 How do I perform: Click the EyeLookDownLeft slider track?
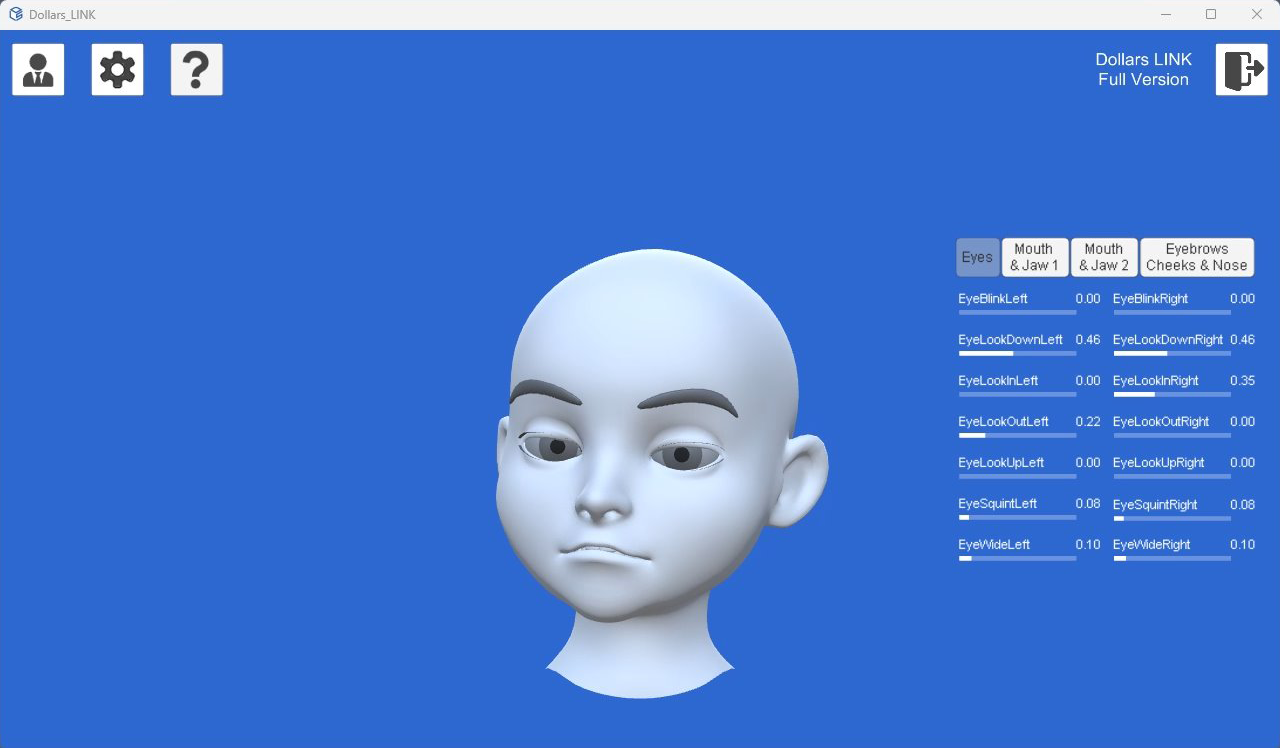tap(1017, 353)
